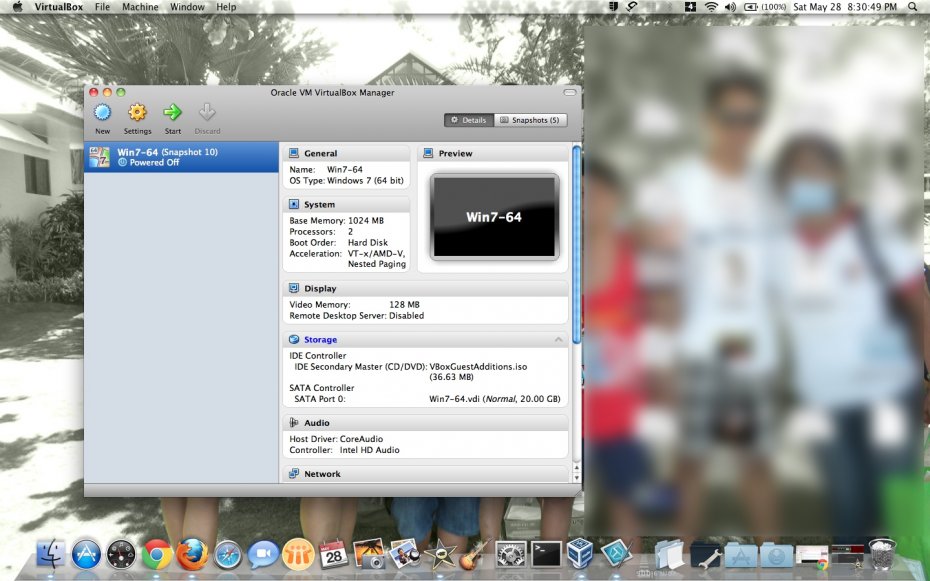Open Dashboard from the dock
The width and height of the screenshot is (930, 581).
coord(121,555)
